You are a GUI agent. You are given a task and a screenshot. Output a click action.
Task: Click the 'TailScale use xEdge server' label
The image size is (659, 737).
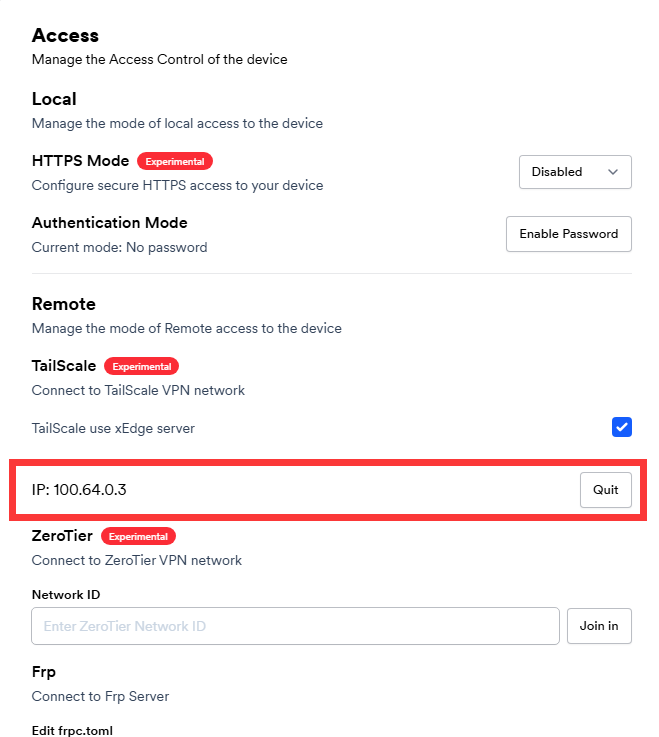[x=113, y=428]
